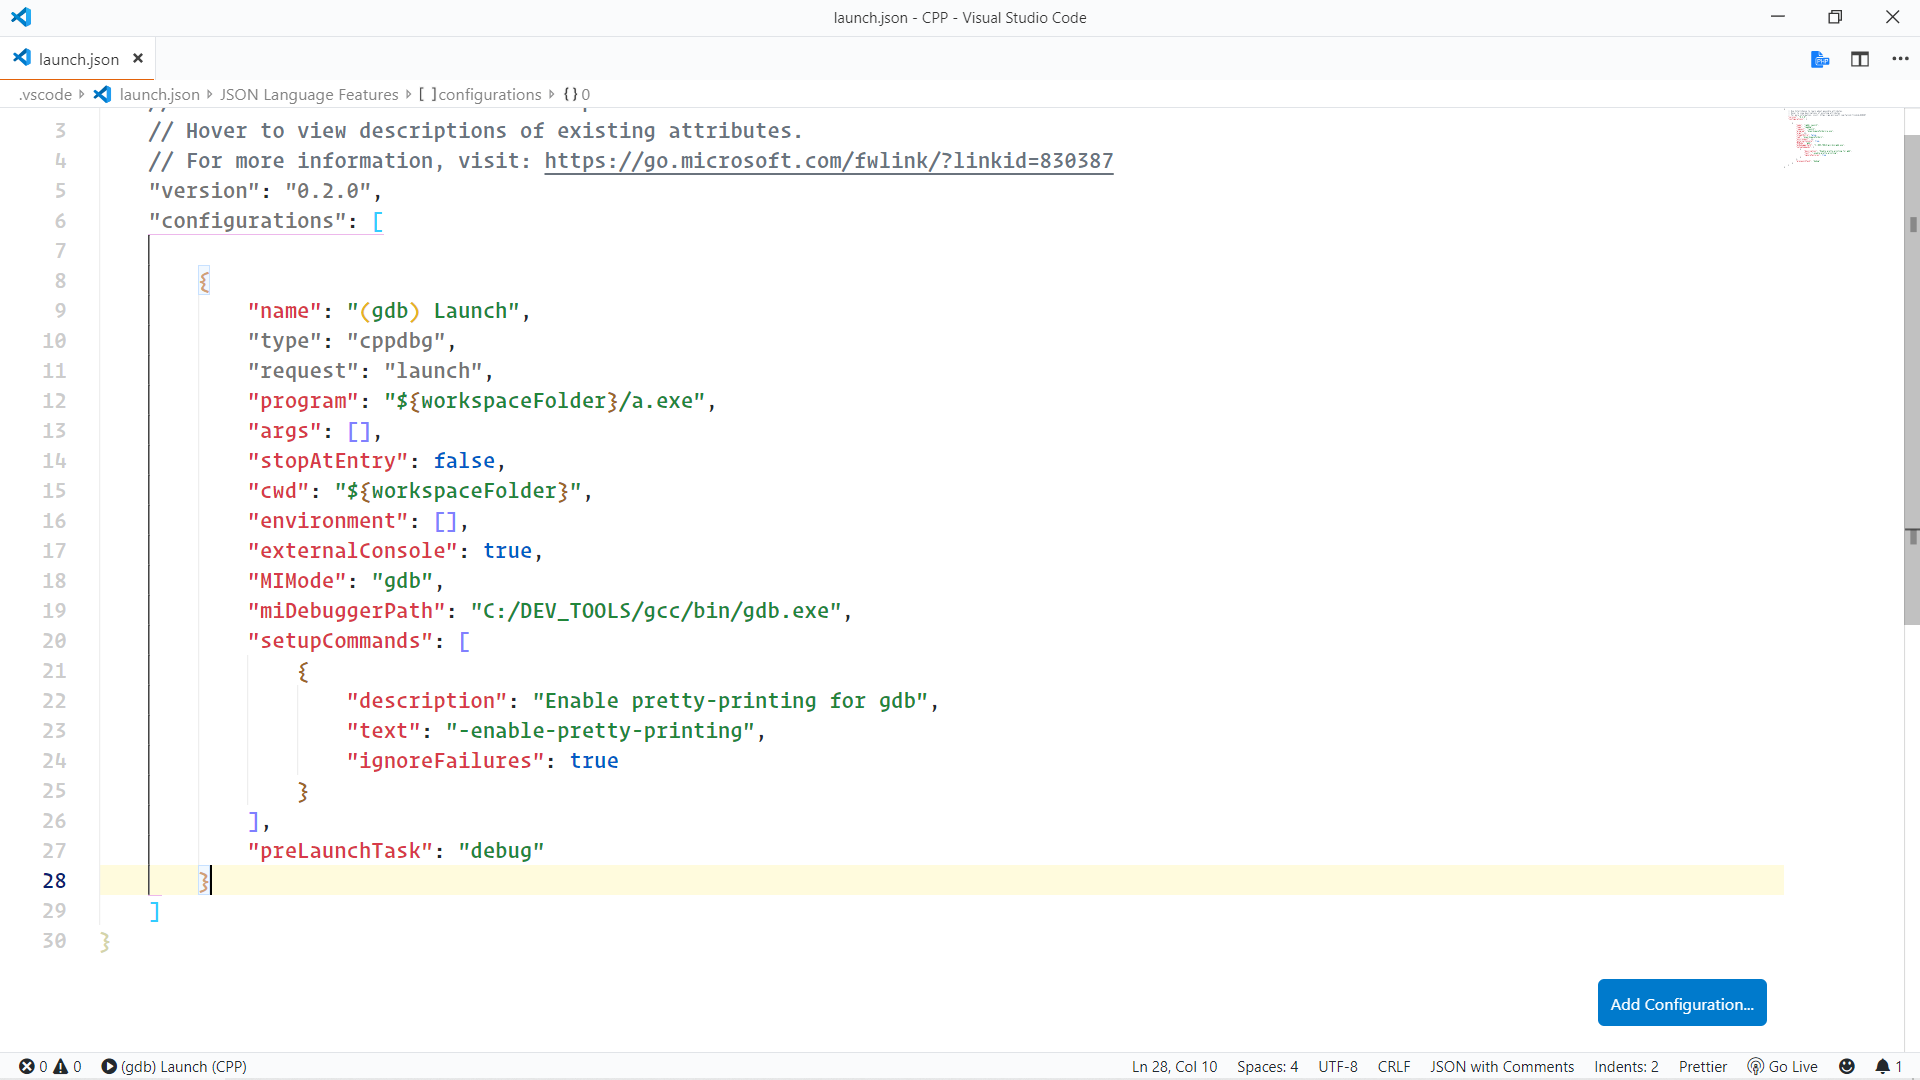
Task: Click the errors count icon in status bar
Action: tap(28, 1067)
